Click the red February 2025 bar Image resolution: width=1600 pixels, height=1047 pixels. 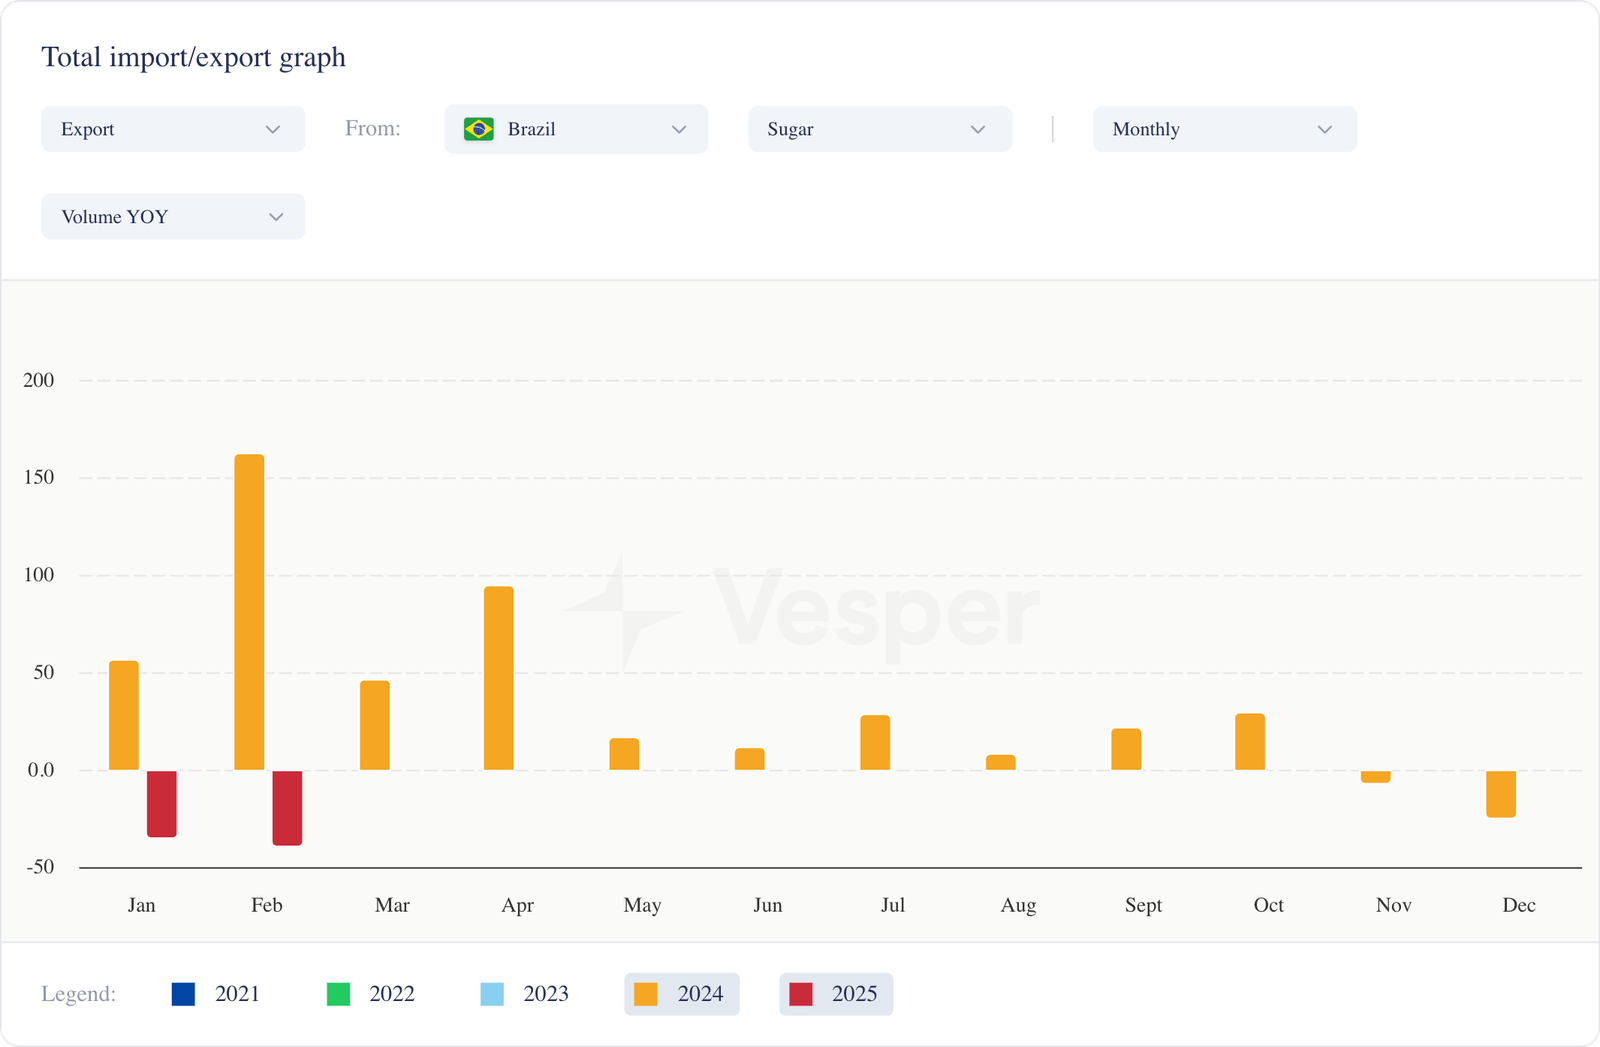click(287, 808)
